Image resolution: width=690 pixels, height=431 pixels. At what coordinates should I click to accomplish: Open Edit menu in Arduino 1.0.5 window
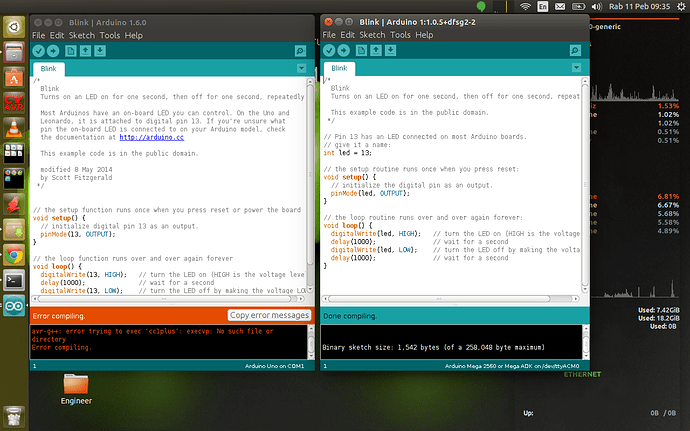pos(347,35)
